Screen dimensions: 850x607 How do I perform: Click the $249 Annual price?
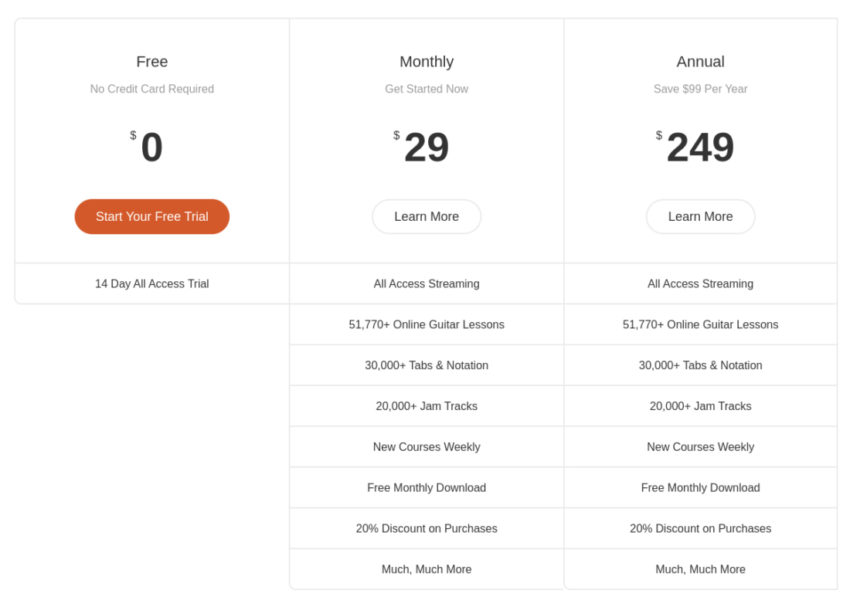point(699,148)
